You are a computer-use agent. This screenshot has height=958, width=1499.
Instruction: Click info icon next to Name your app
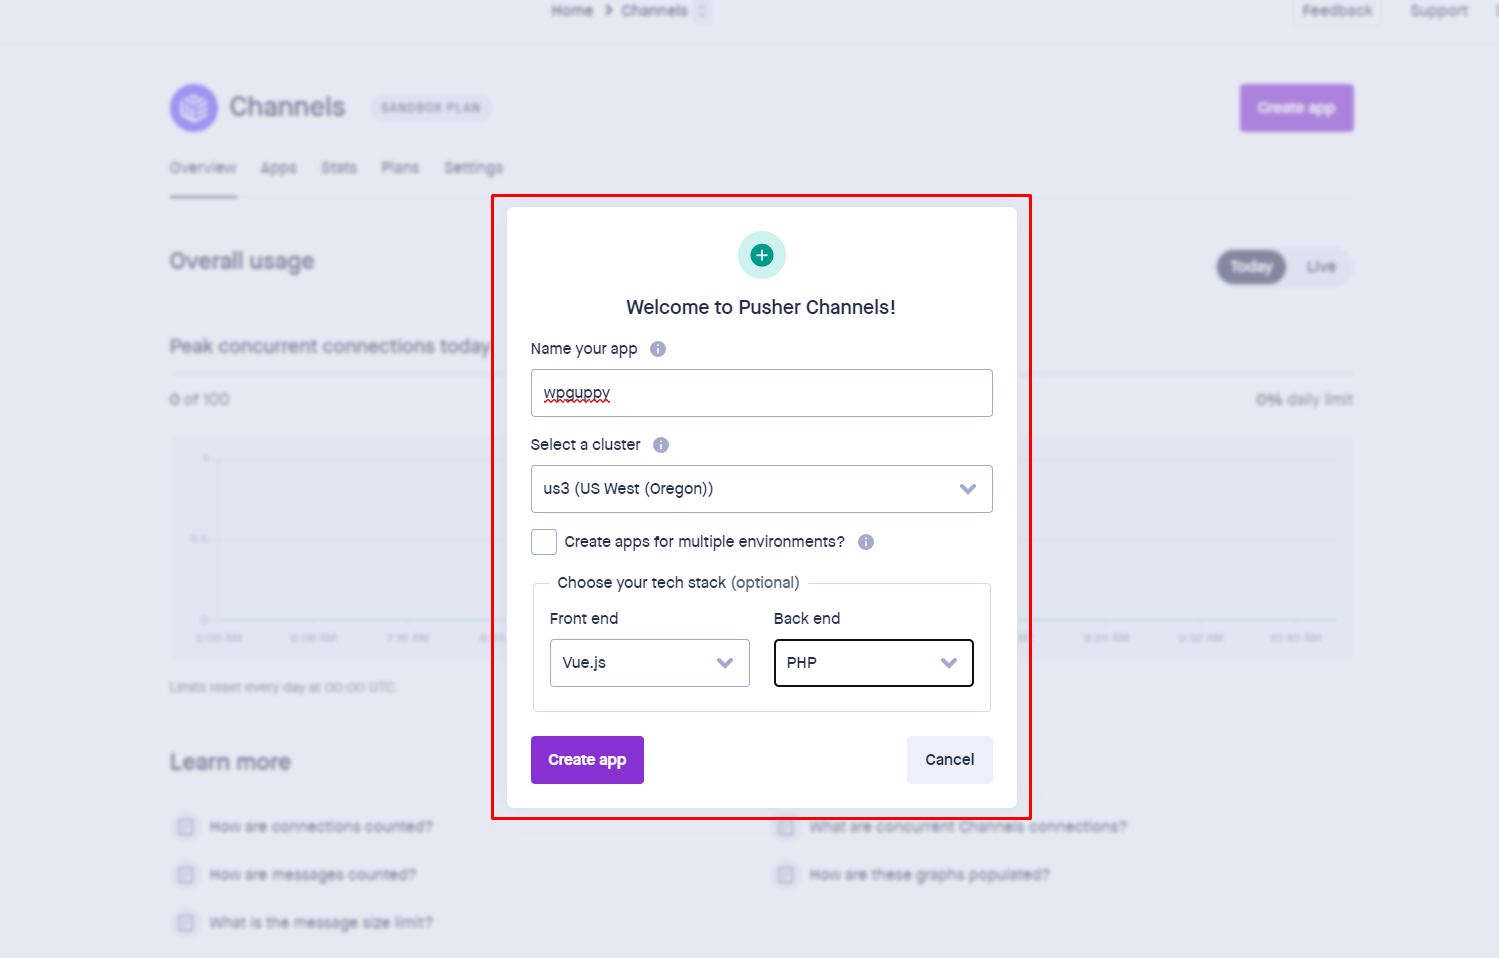[x=658, y=349]
